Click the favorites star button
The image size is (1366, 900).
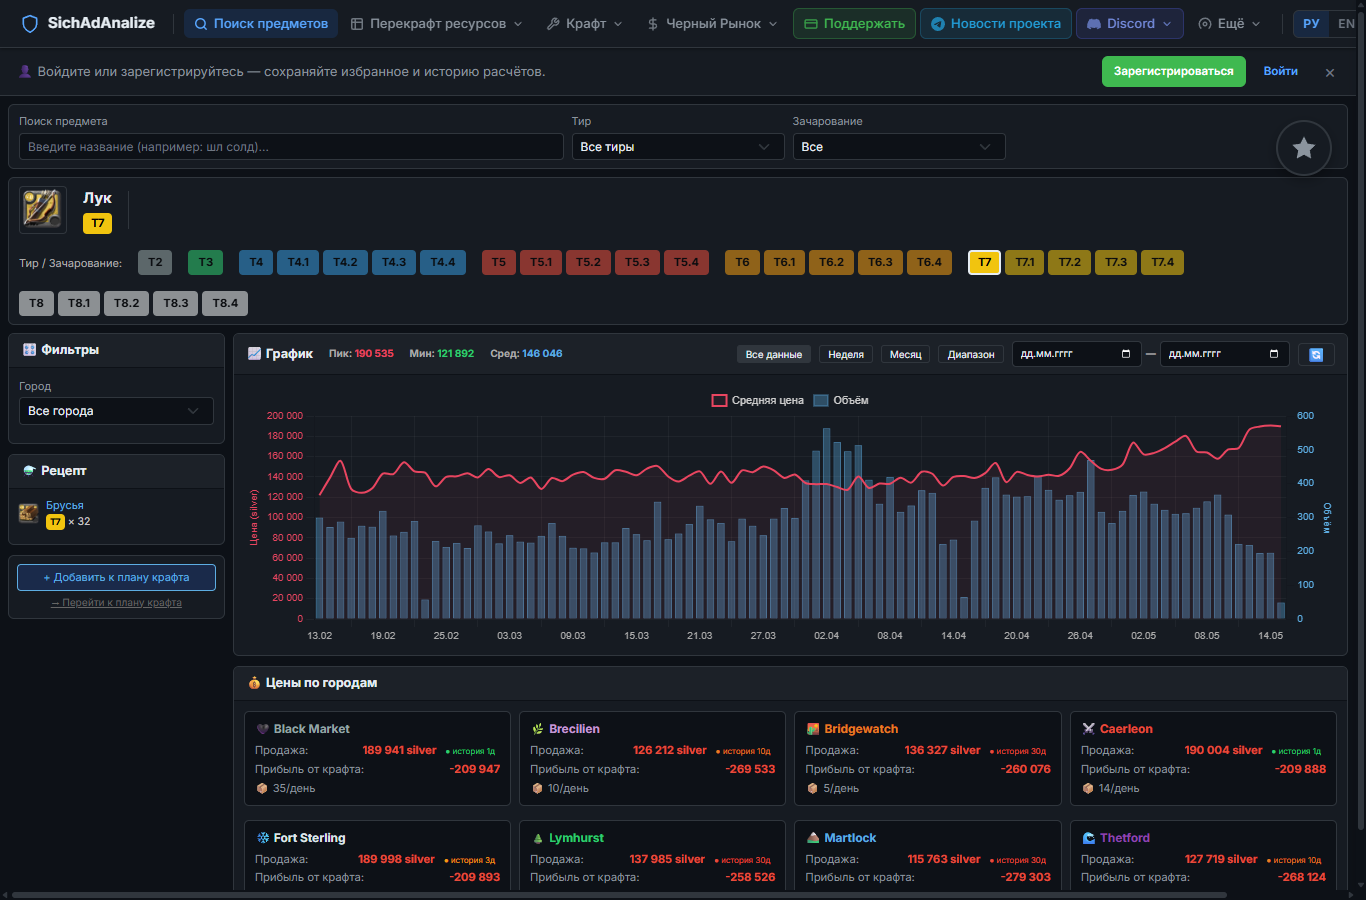[x=1303, y=148]
